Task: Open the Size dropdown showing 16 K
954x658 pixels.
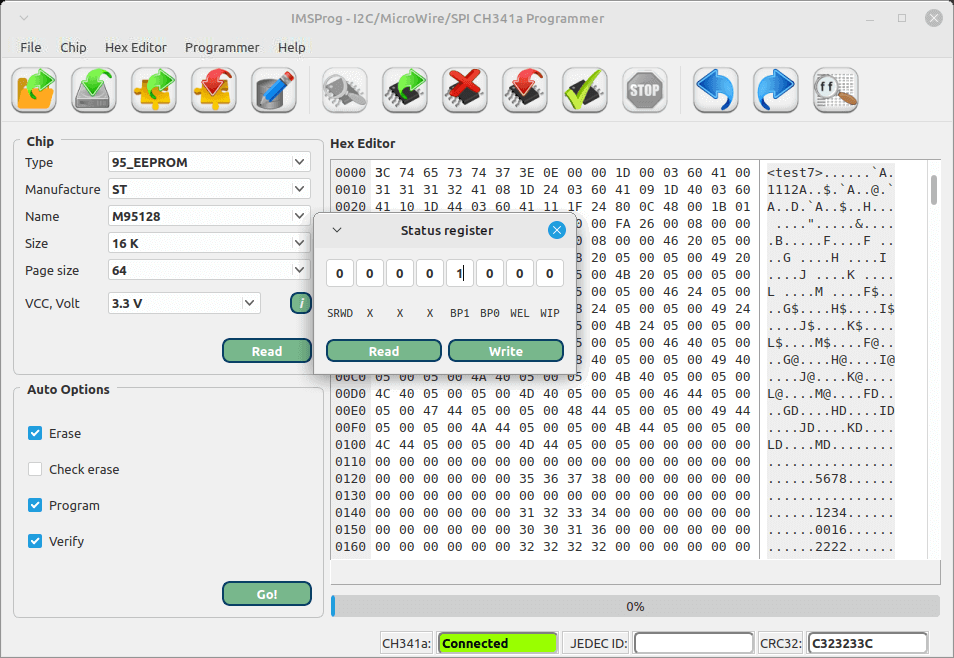Action: click(209, 243)
